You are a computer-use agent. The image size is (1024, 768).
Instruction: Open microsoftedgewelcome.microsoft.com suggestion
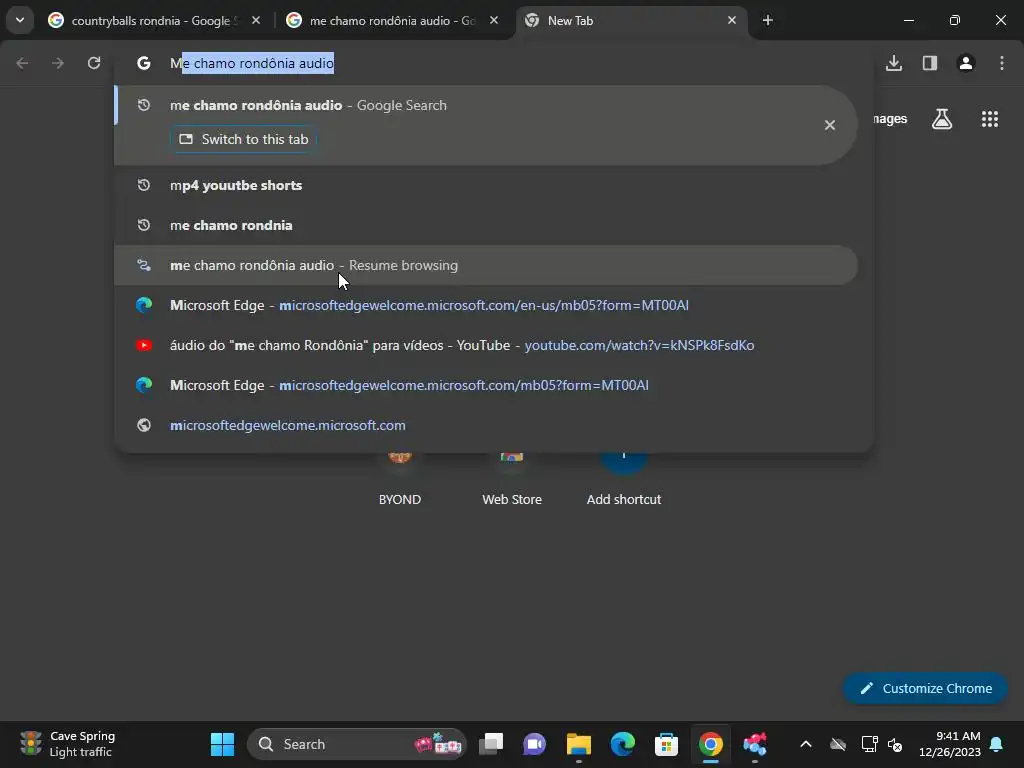[486, 425]
